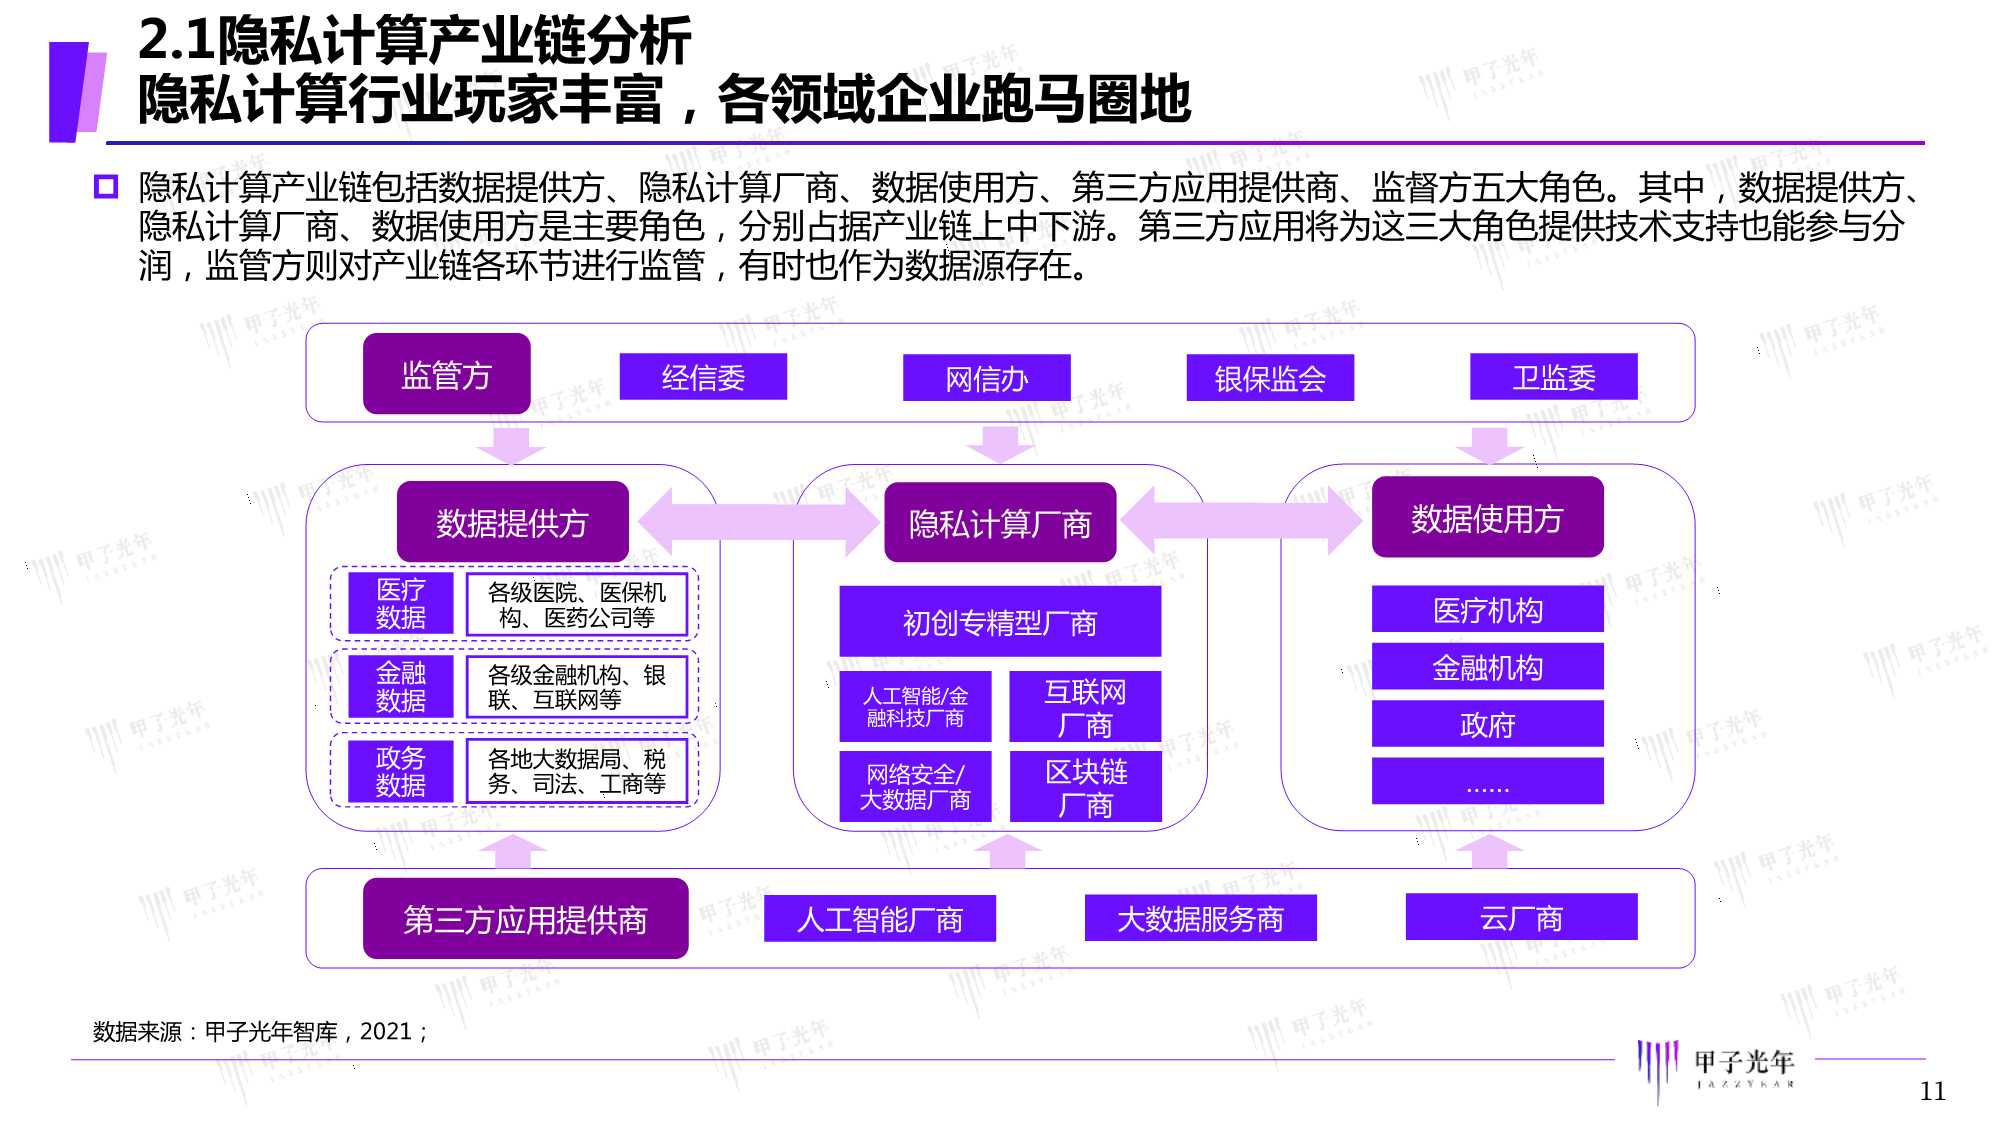
Task: Click the up arrow below 数据提供方 panel
Action: coord(513,851)
